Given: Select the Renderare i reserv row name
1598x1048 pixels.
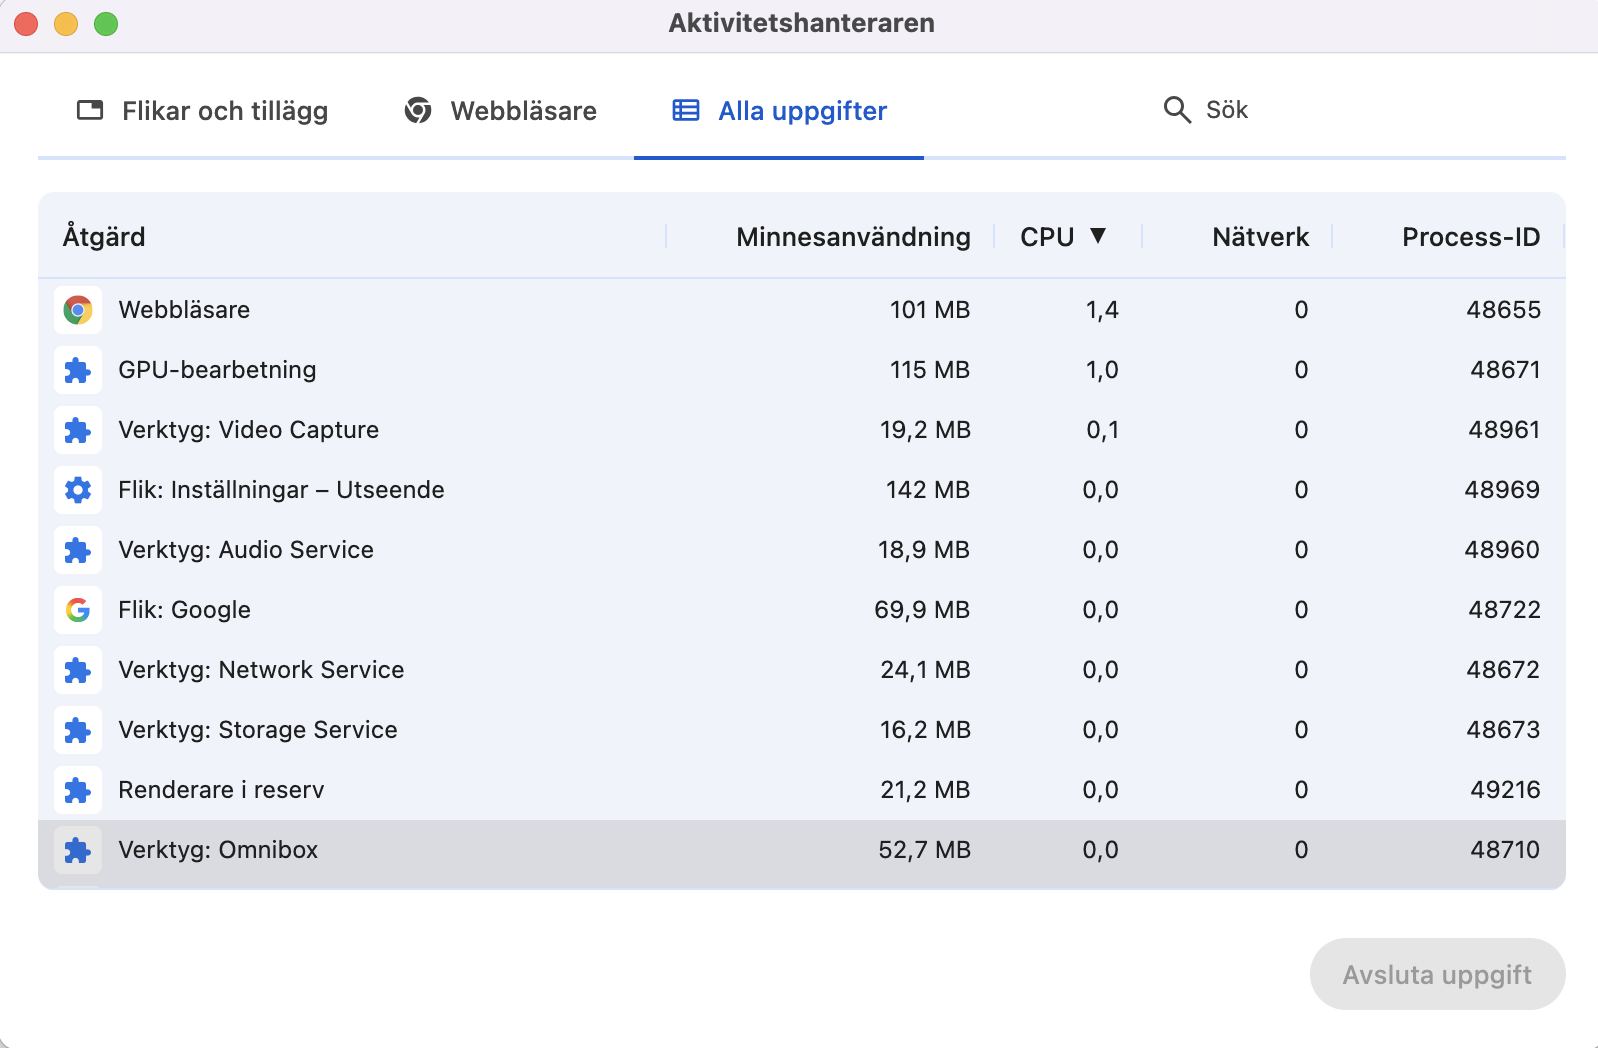Looking at the screenshot, I should tap(221, 790).
